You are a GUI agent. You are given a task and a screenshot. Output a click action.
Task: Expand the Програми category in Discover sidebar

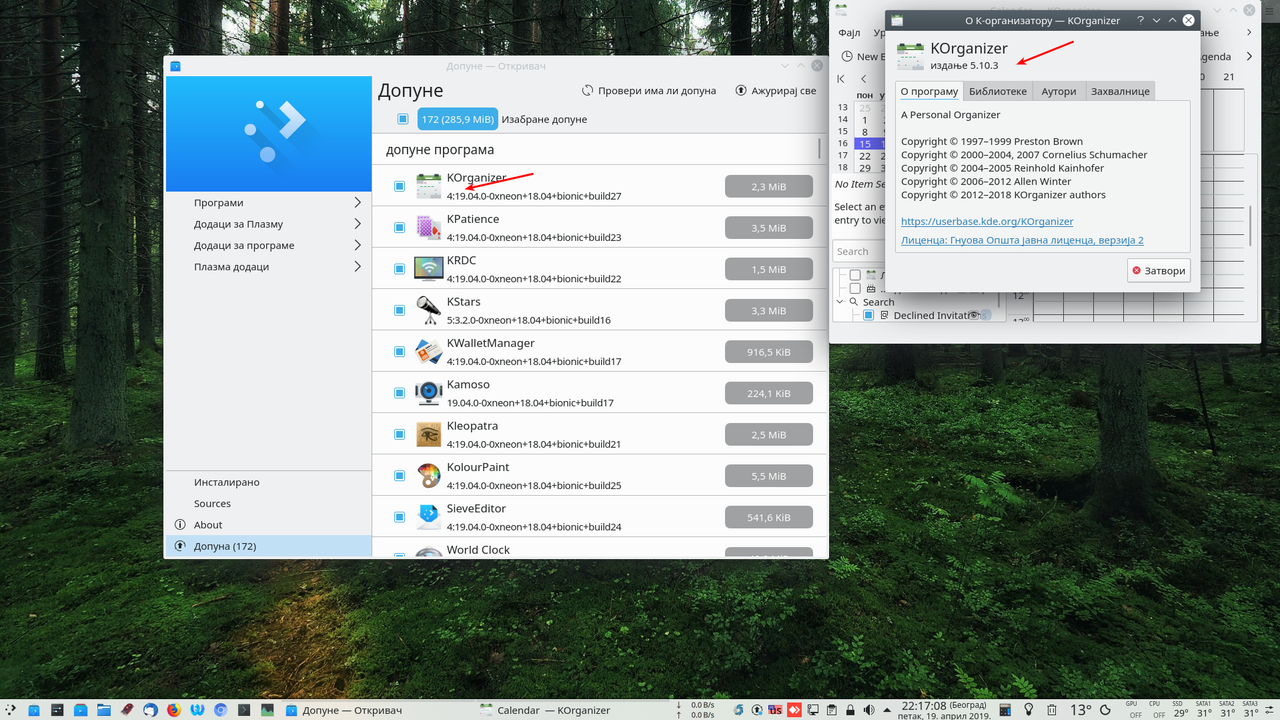pos(358,203)
